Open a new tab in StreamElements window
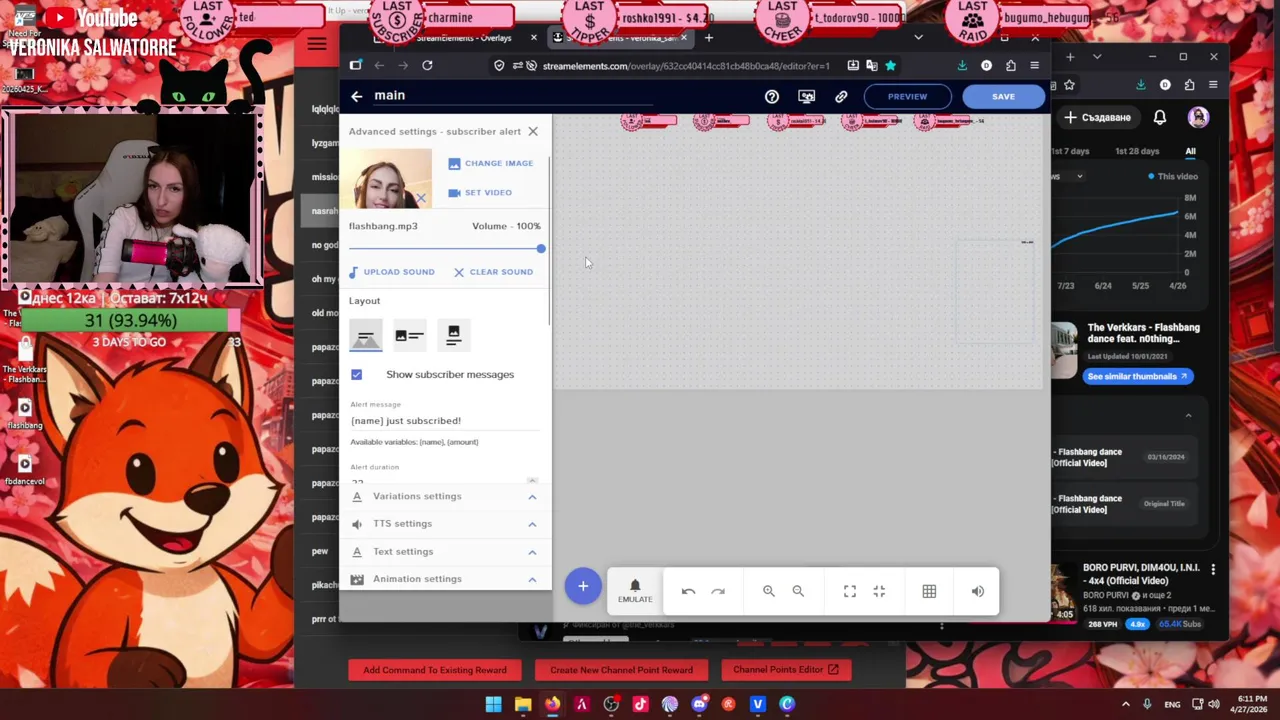The image size is (1280, 720). point(708,38)
